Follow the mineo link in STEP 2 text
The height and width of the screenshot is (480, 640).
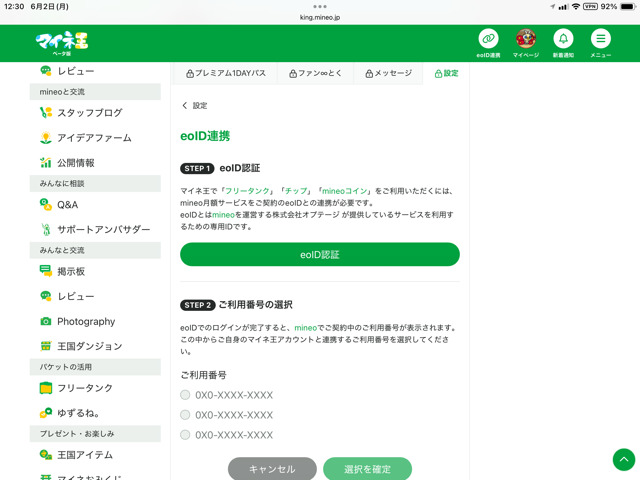click(x=305, y=328)
